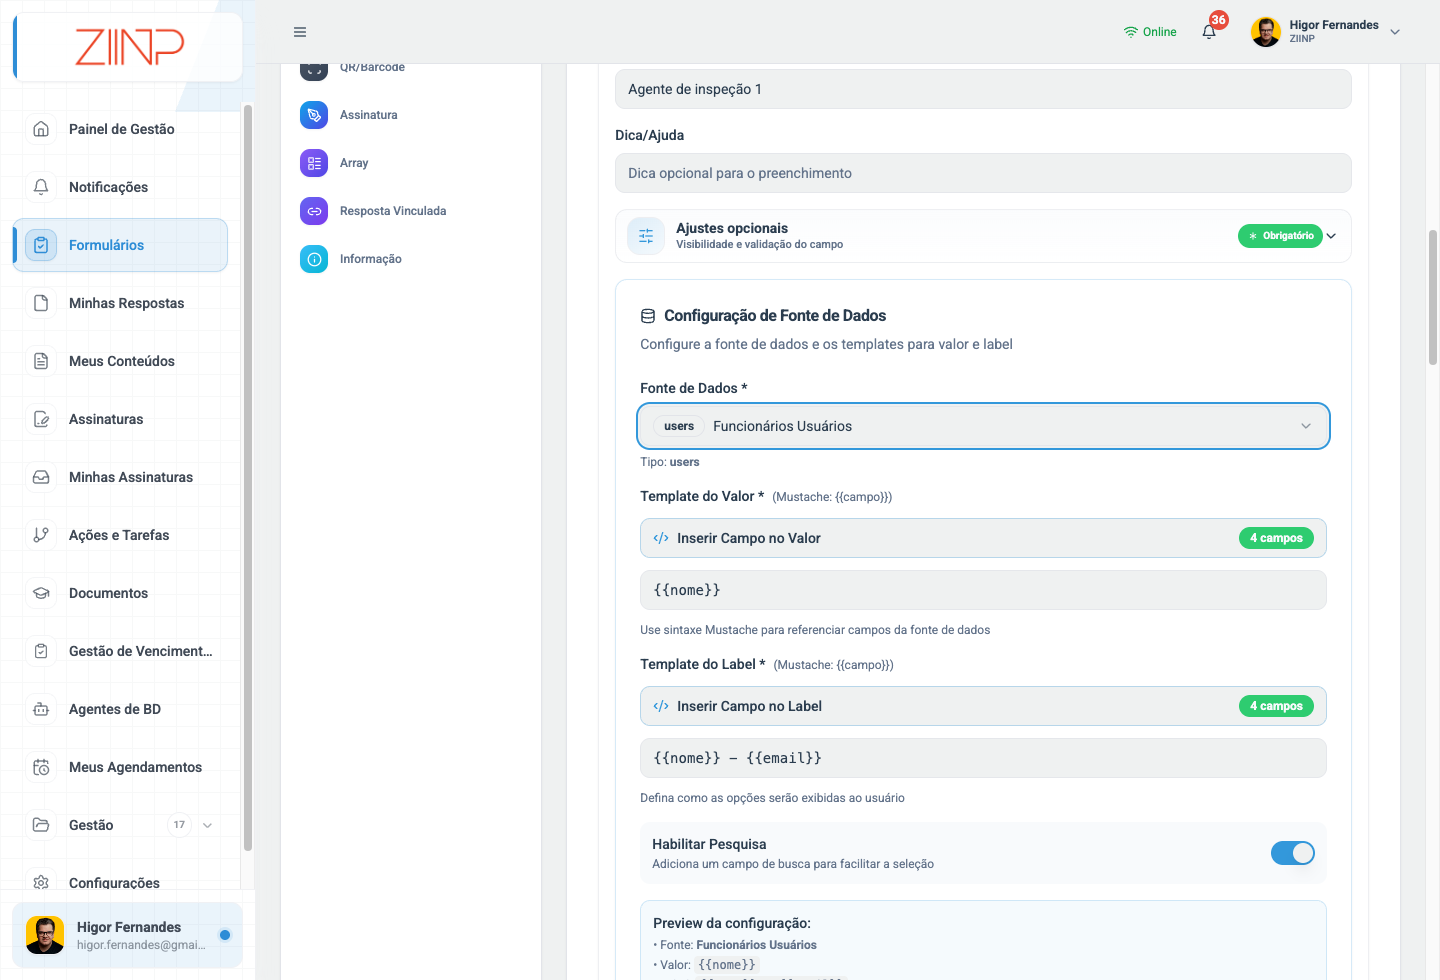This screenshot has width=1440, height=980.
Task: Open Gestão de Vencimentos menu item
Action: tap(120, 651)
